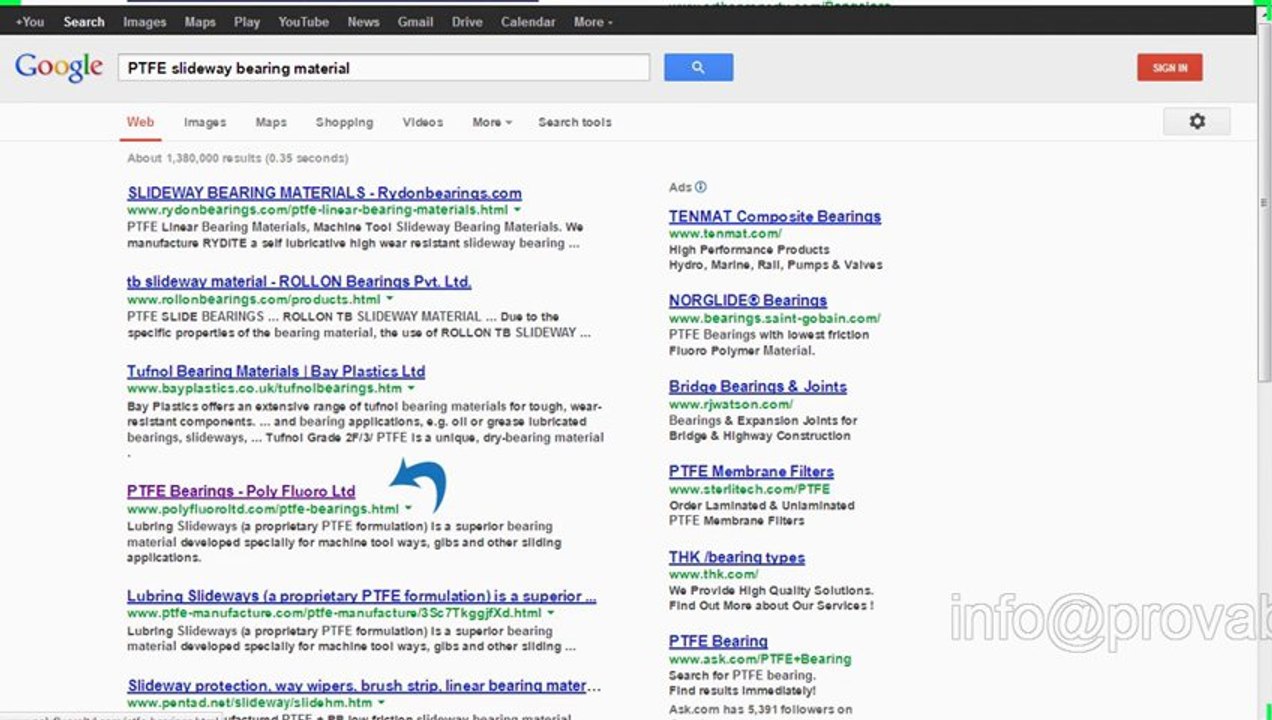Click the www.thk.com/ URL text
This screenshot has width=1272, height=720.
point(714,574)
